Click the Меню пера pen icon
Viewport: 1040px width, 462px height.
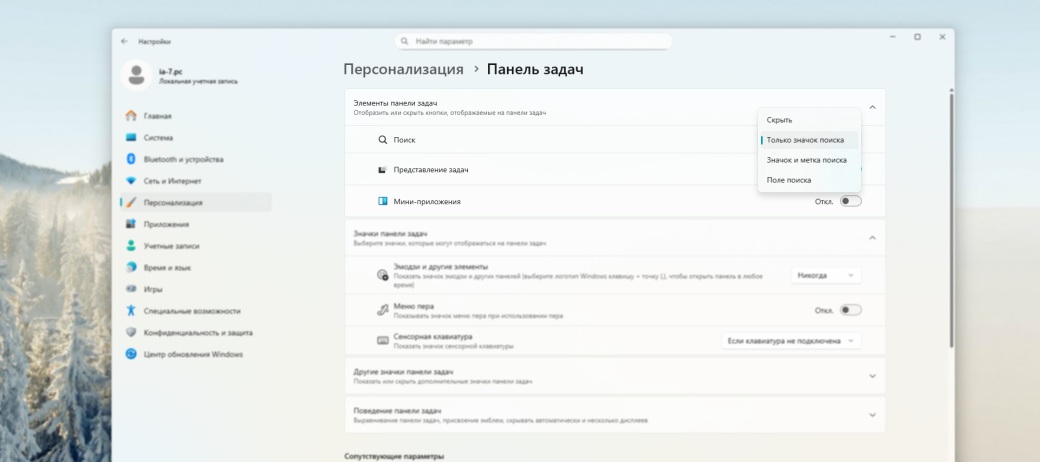tap(383, 310)
